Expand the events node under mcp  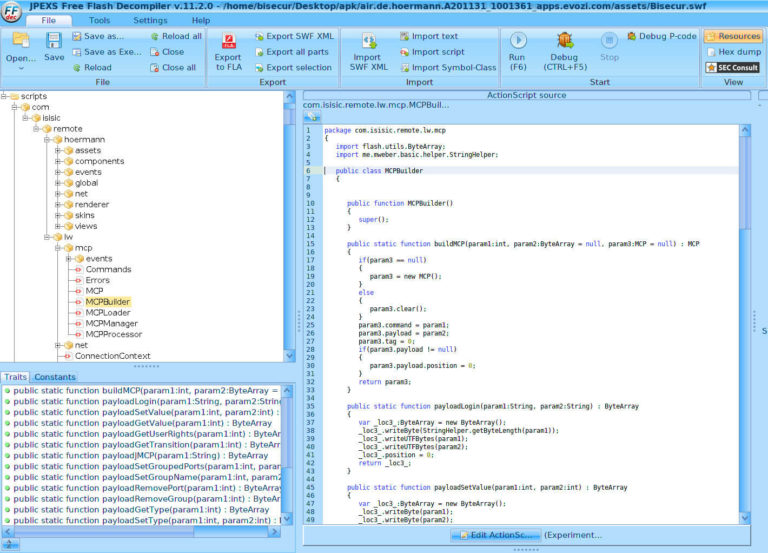click(69, 259)
